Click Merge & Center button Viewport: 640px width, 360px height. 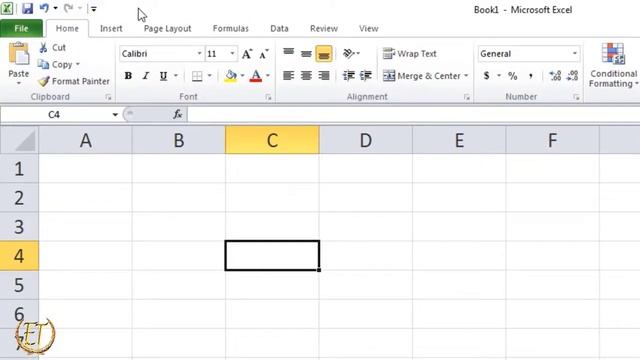tap(422, 76)
